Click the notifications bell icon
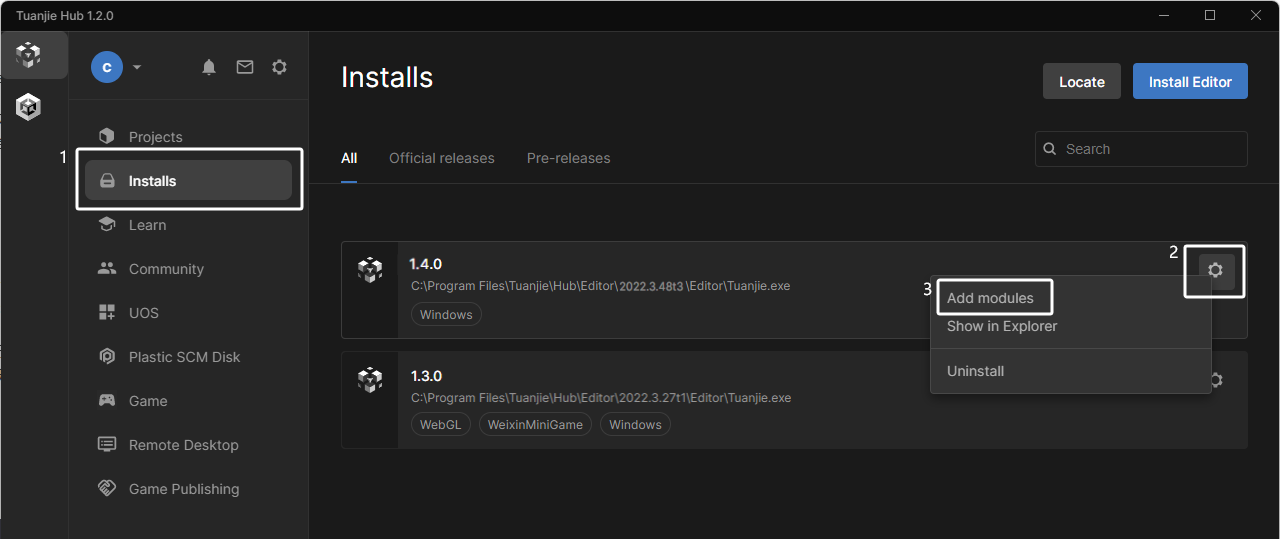1280x539 pixels. click(209, 67)
